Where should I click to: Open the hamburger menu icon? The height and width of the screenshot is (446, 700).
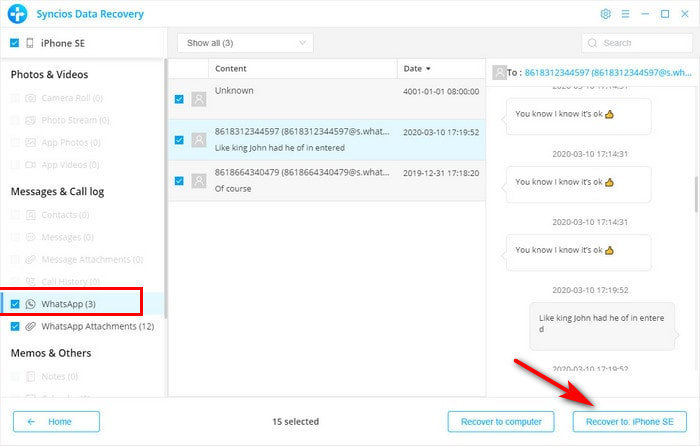tap(625, 14)
